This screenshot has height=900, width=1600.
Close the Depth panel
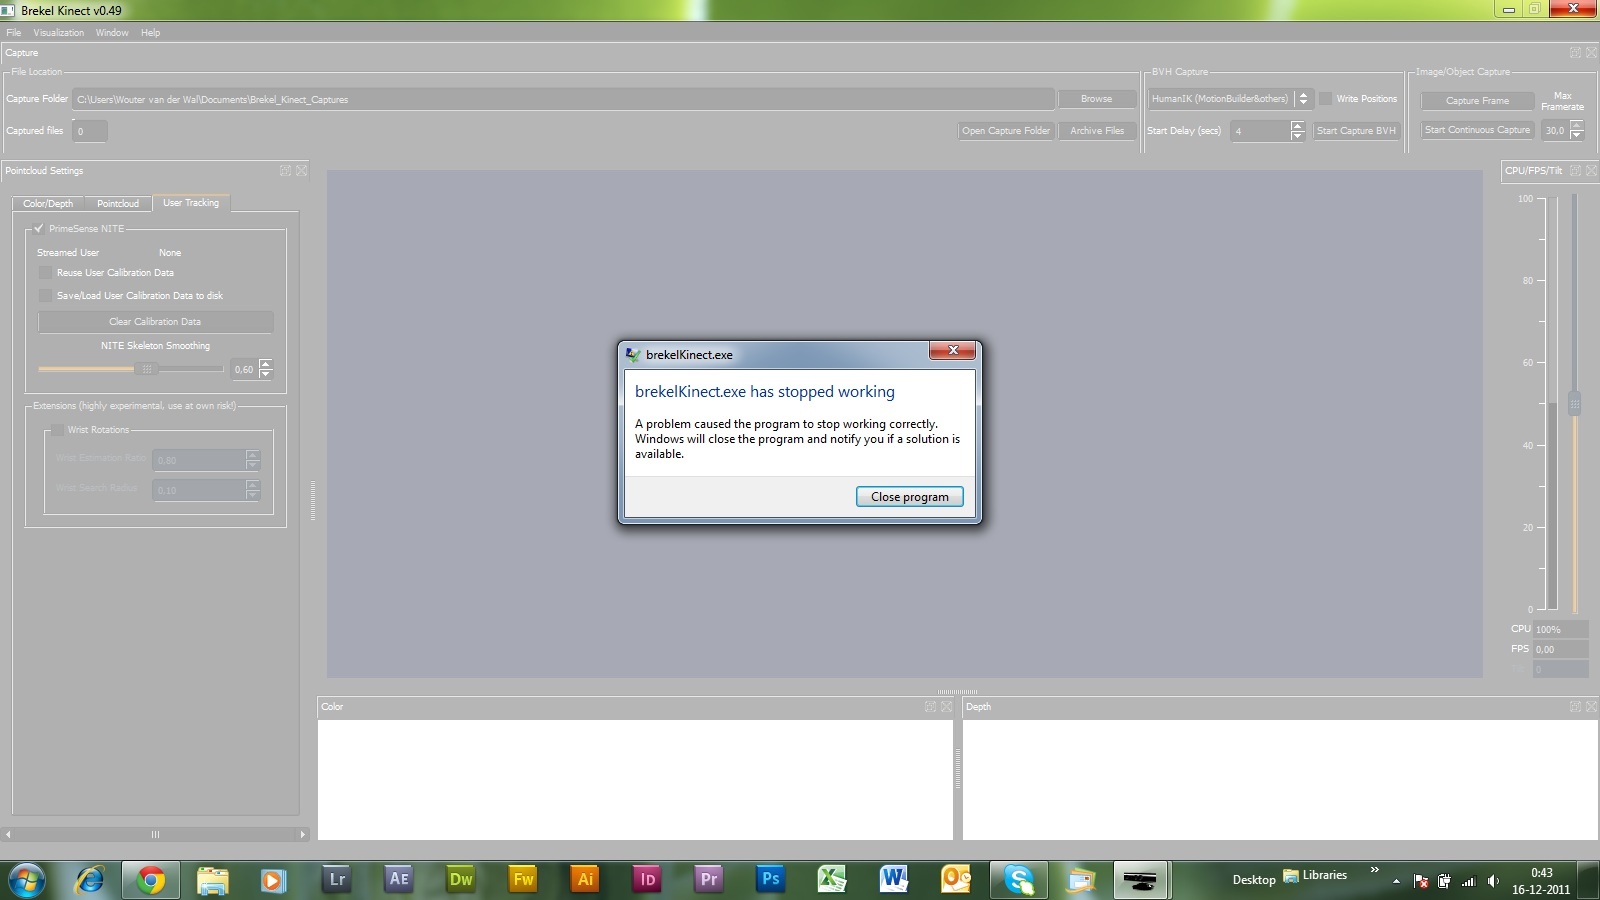tap(1591, 707)
